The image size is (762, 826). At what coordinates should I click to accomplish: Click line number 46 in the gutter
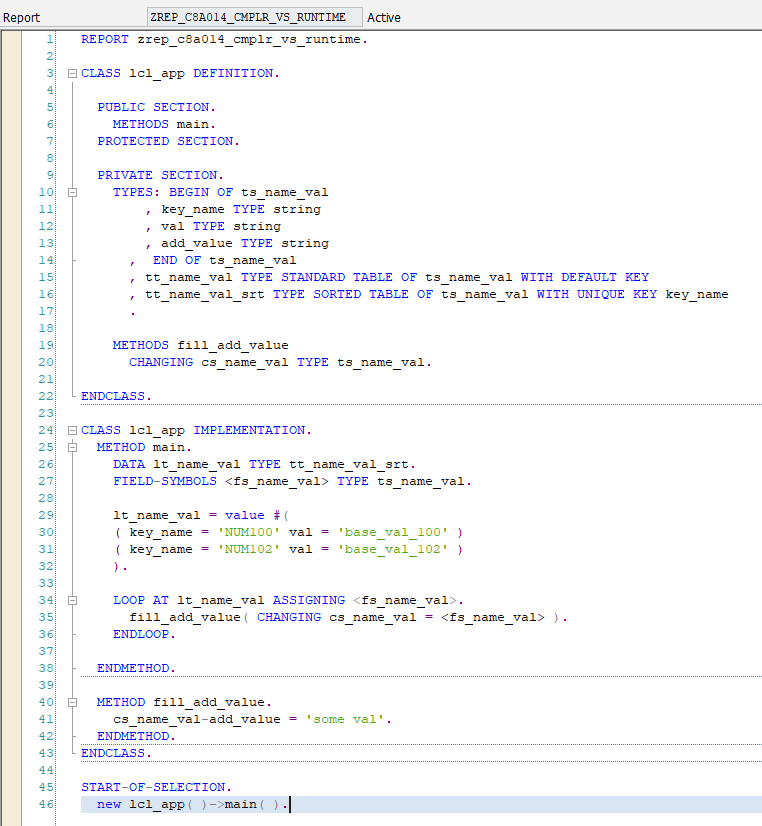tap(46, 804)
